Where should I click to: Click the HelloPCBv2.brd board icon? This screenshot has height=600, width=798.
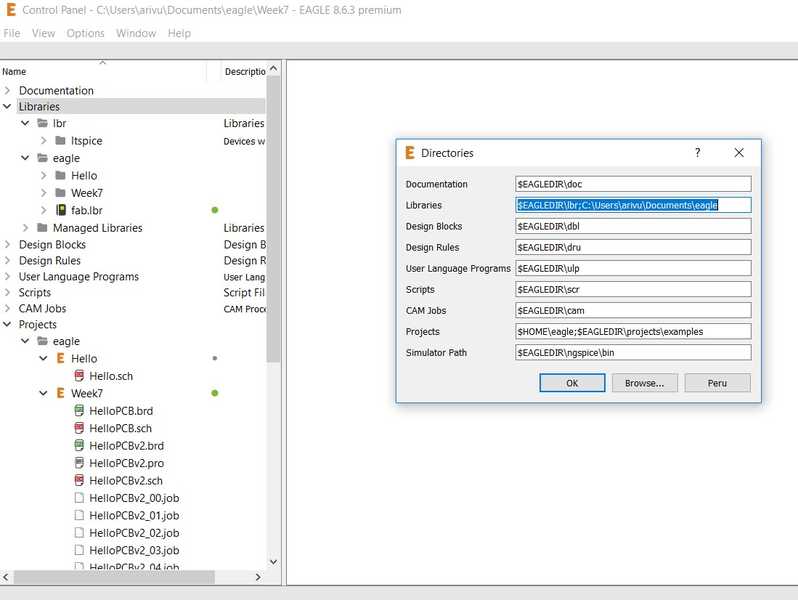pos(79,445)
